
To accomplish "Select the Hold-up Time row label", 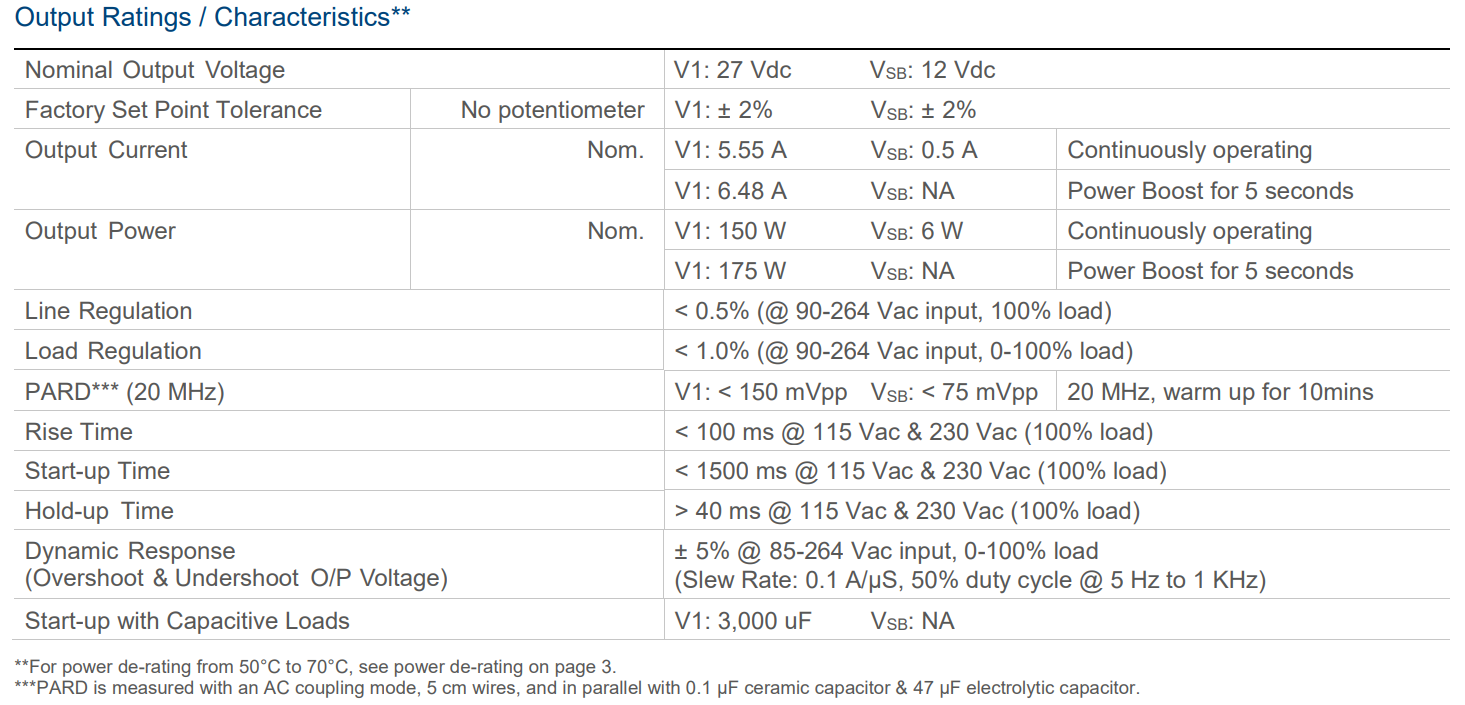I will click(x=99, y=511).
